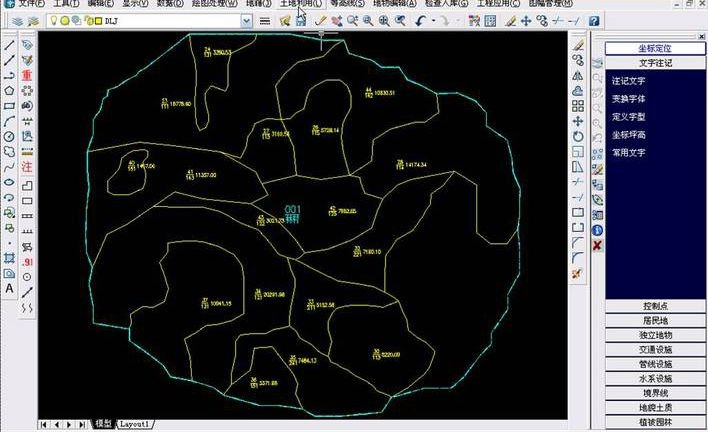The height and width of the screenshot is (432, 708).
Task: Open the 土地利用(L) menu
Action: (301, 4)
